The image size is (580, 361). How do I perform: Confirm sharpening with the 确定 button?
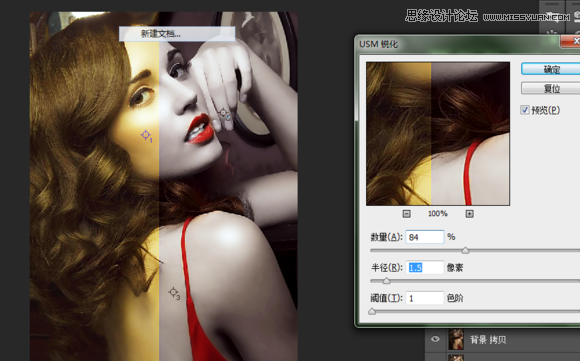click(x=551, y=69)
